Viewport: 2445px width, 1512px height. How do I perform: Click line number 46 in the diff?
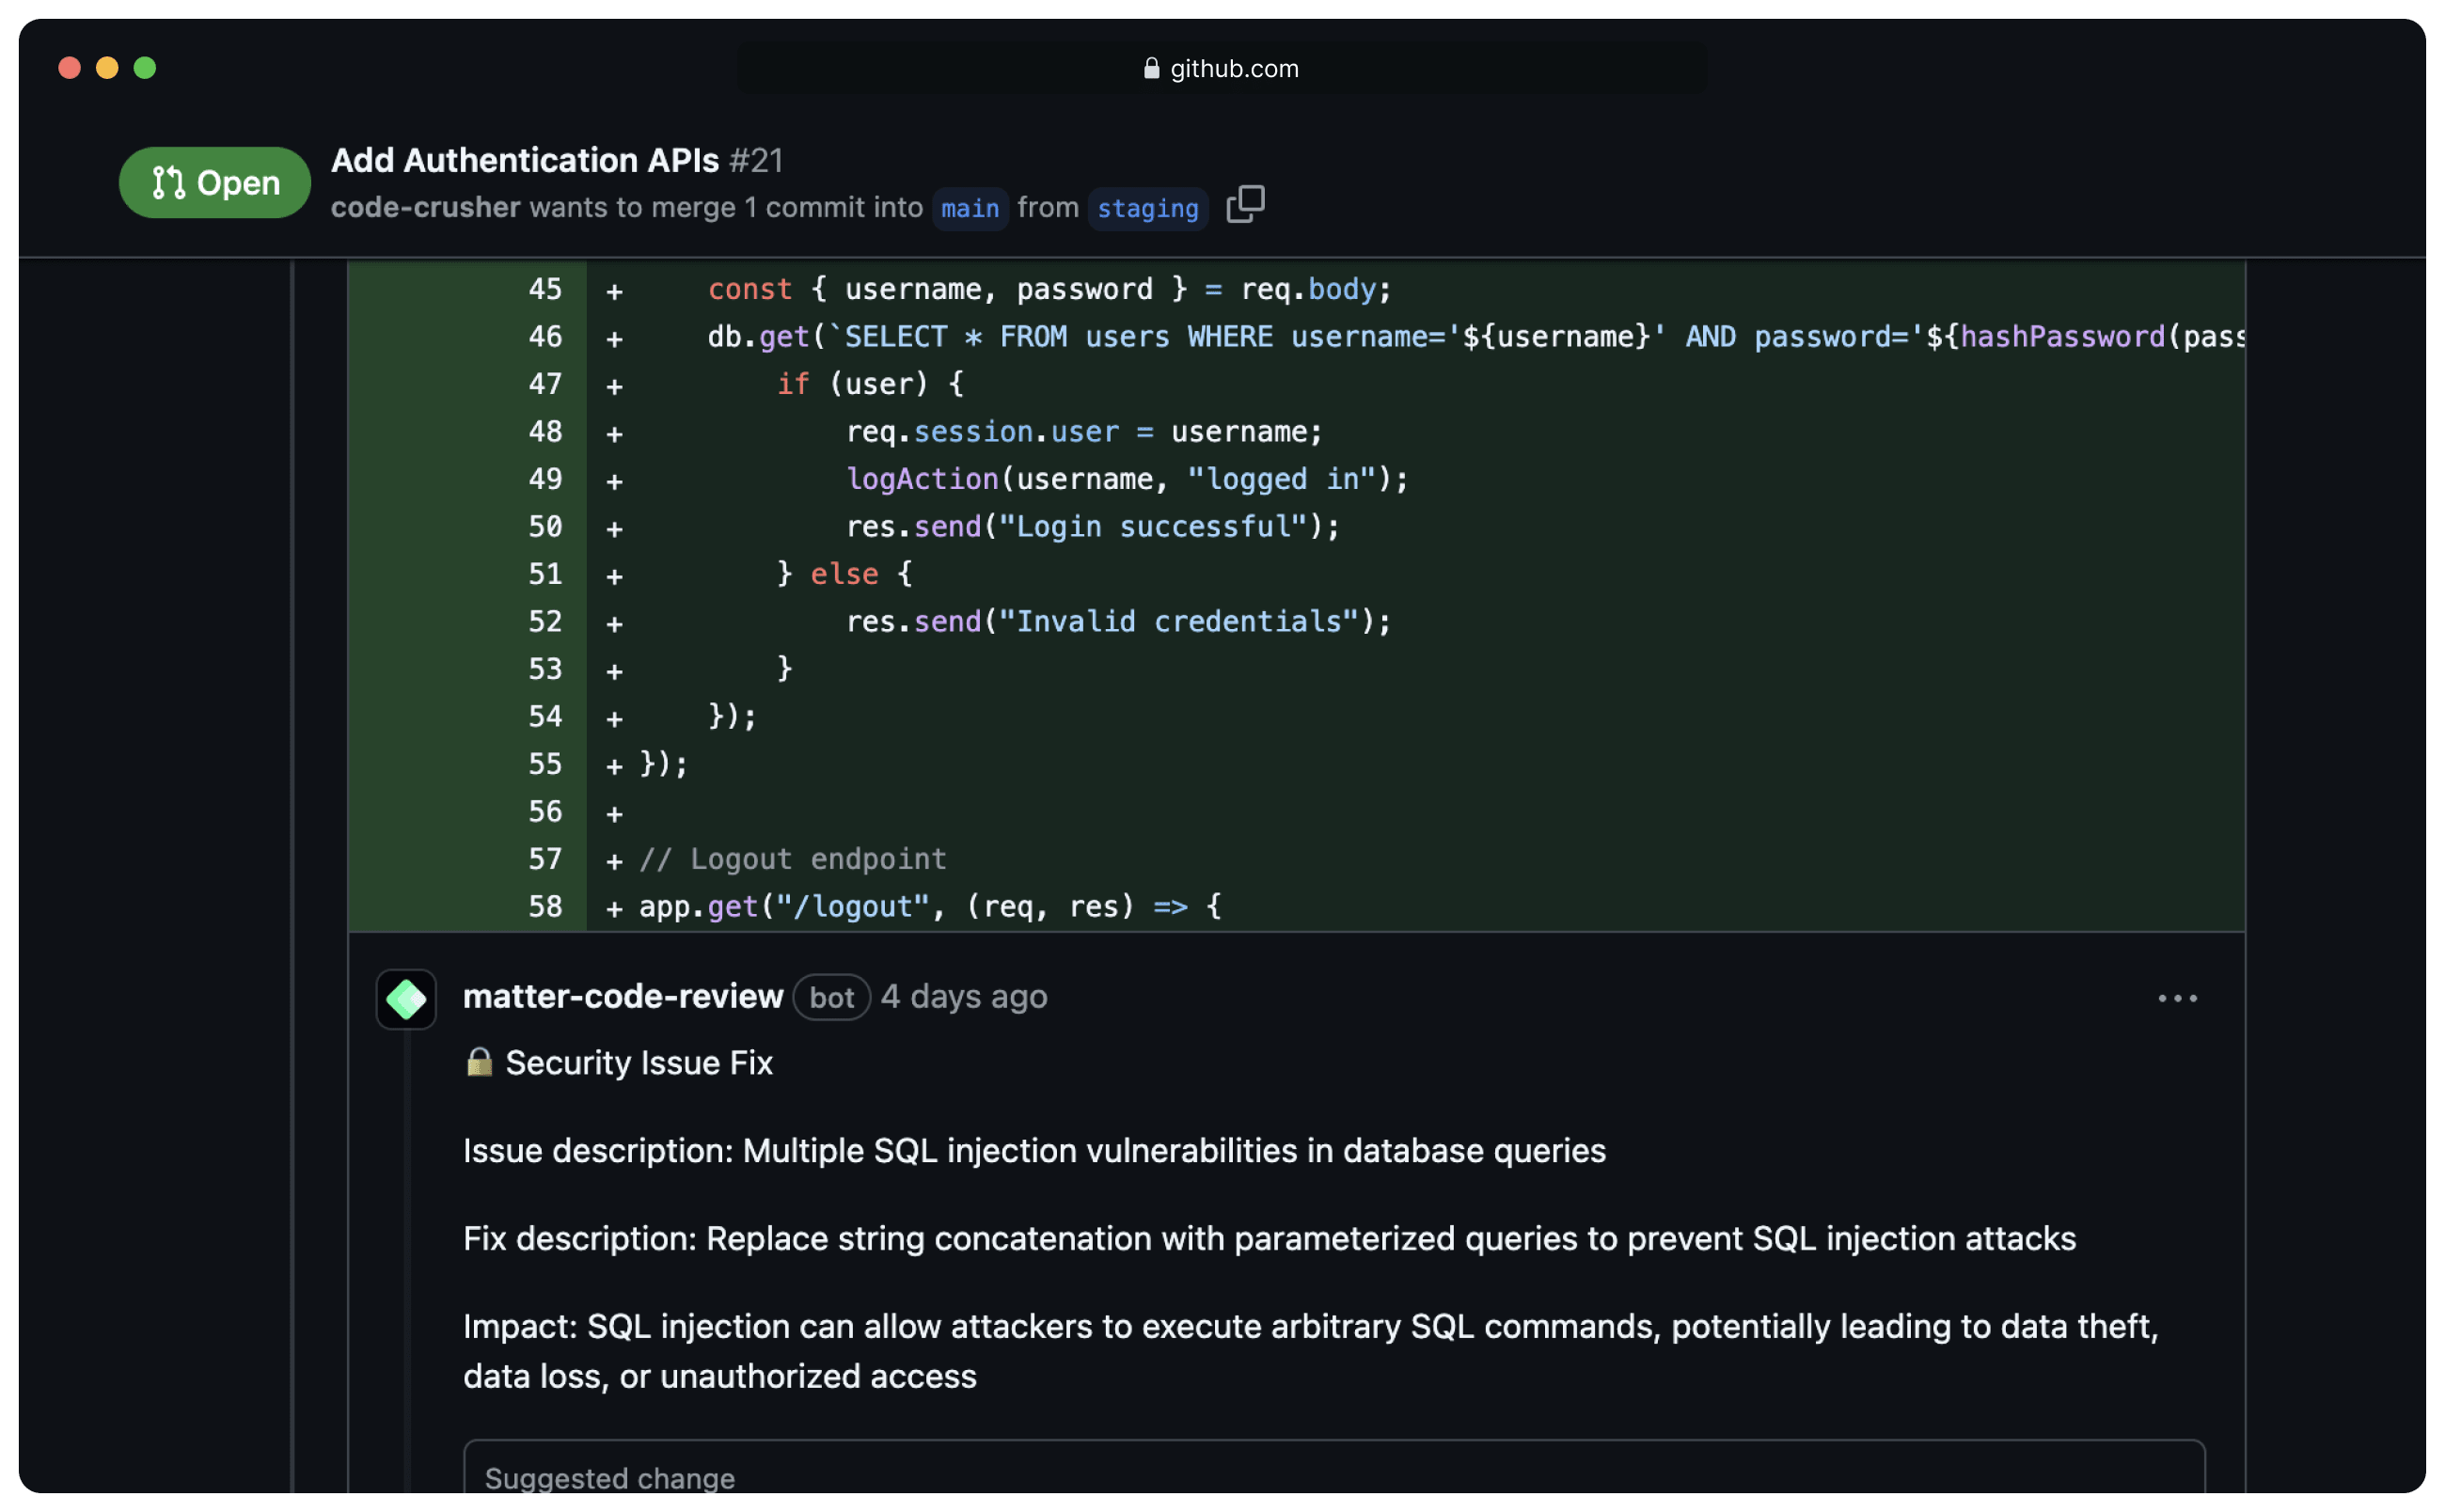(x=545, y=337)
